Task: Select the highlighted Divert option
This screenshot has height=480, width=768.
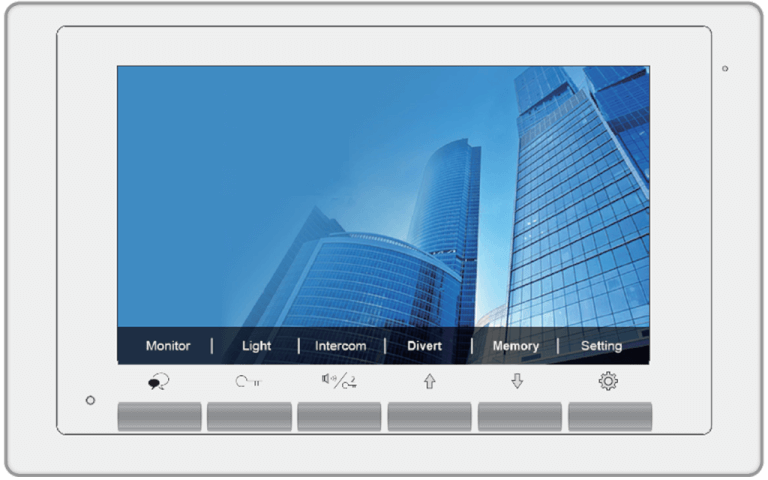Action: pos(424,346)
